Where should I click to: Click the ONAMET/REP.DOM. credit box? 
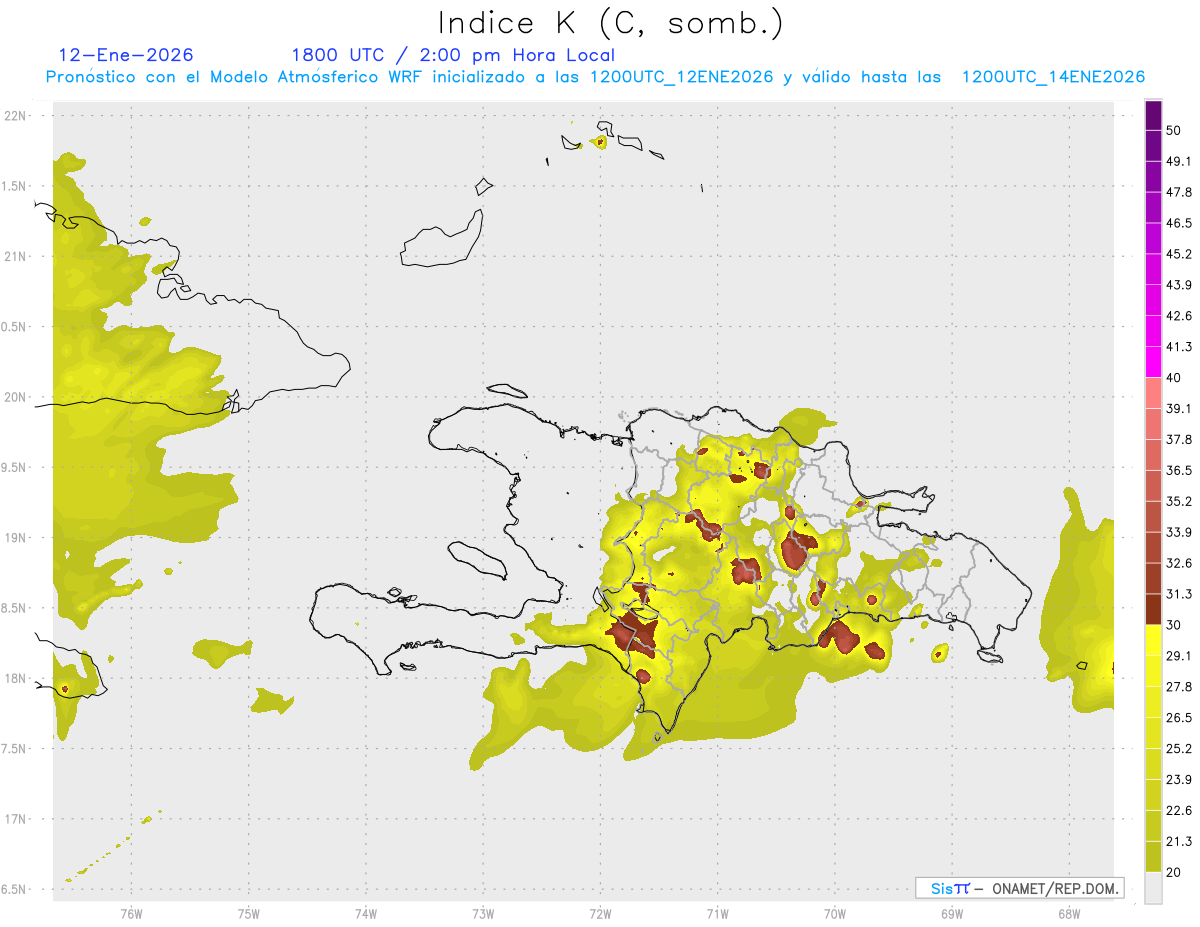coord(1019,888)
